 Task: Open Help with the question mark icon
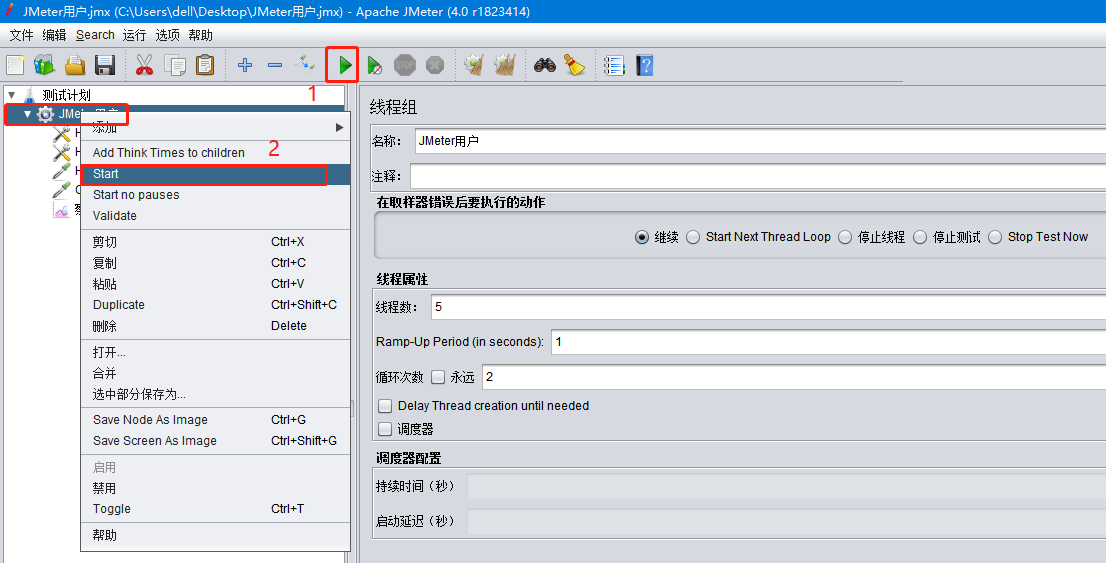[645, 65]
